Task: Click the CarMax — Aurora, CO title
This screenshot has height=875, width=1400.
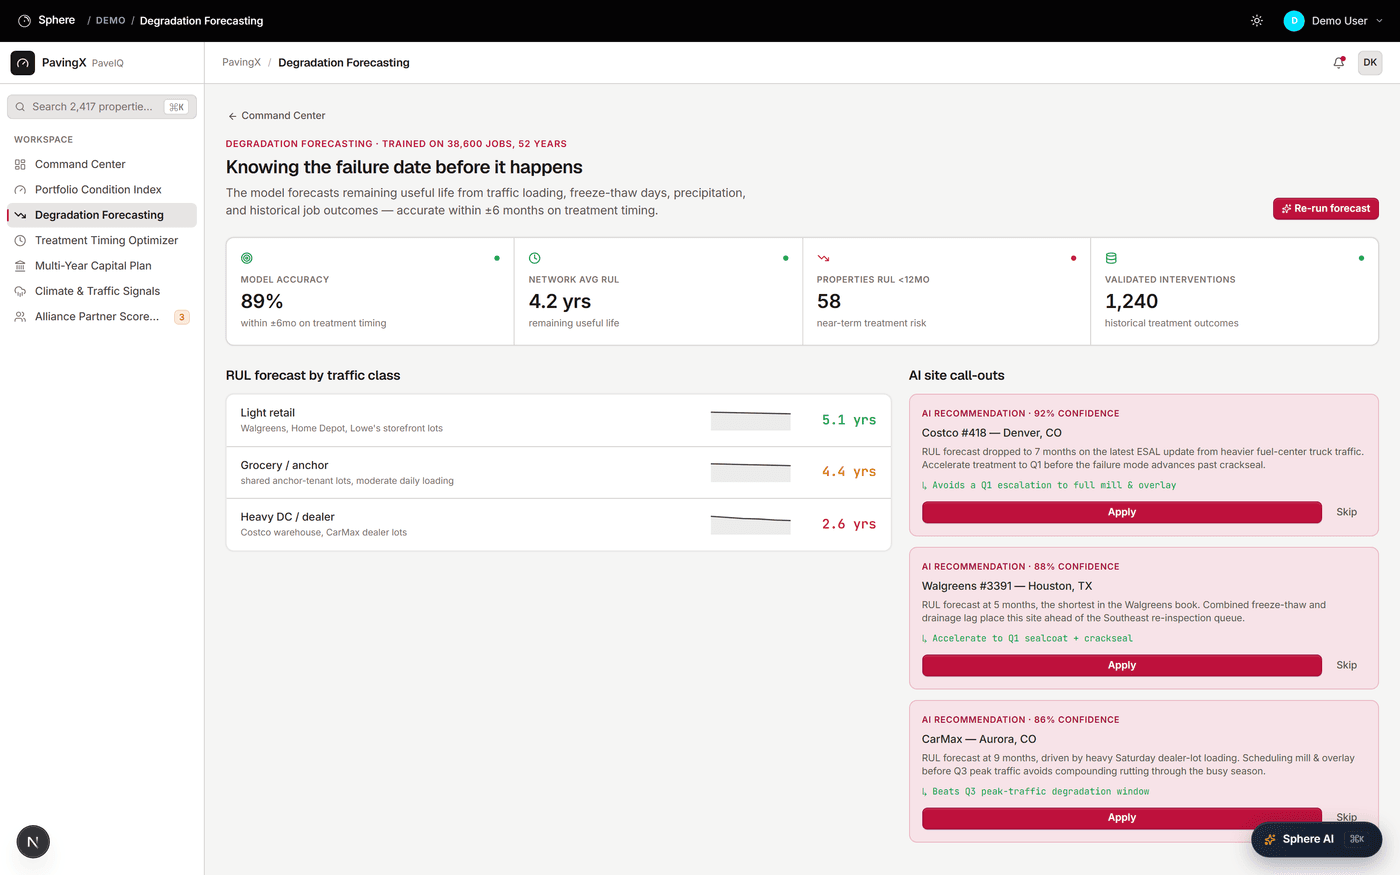Action: click(979, 739)
